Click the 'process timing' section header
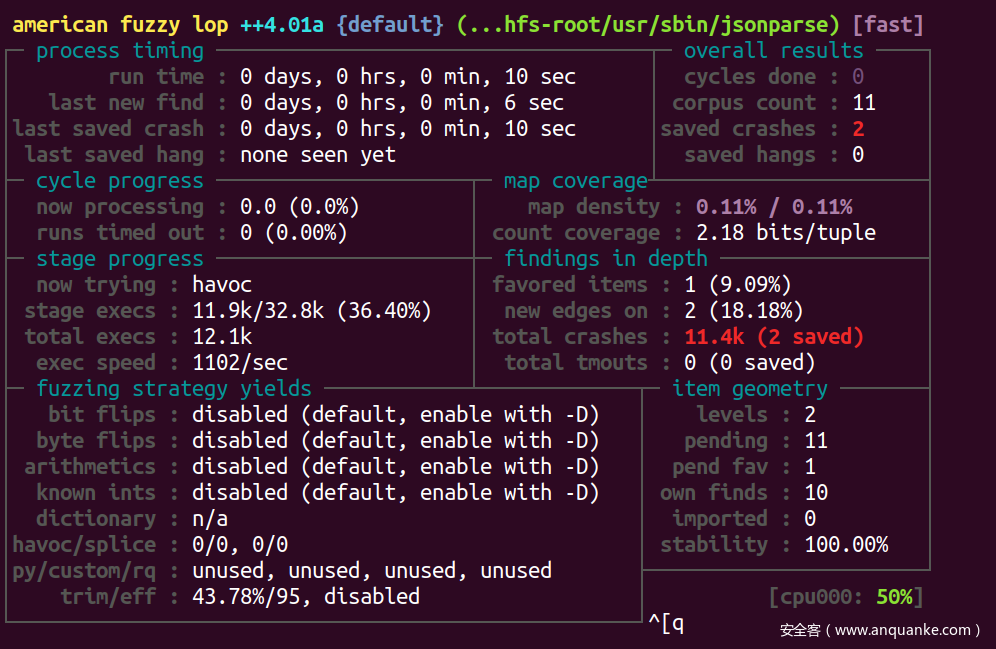The width and height of the screenshot is (996, 649). point(119,51)
